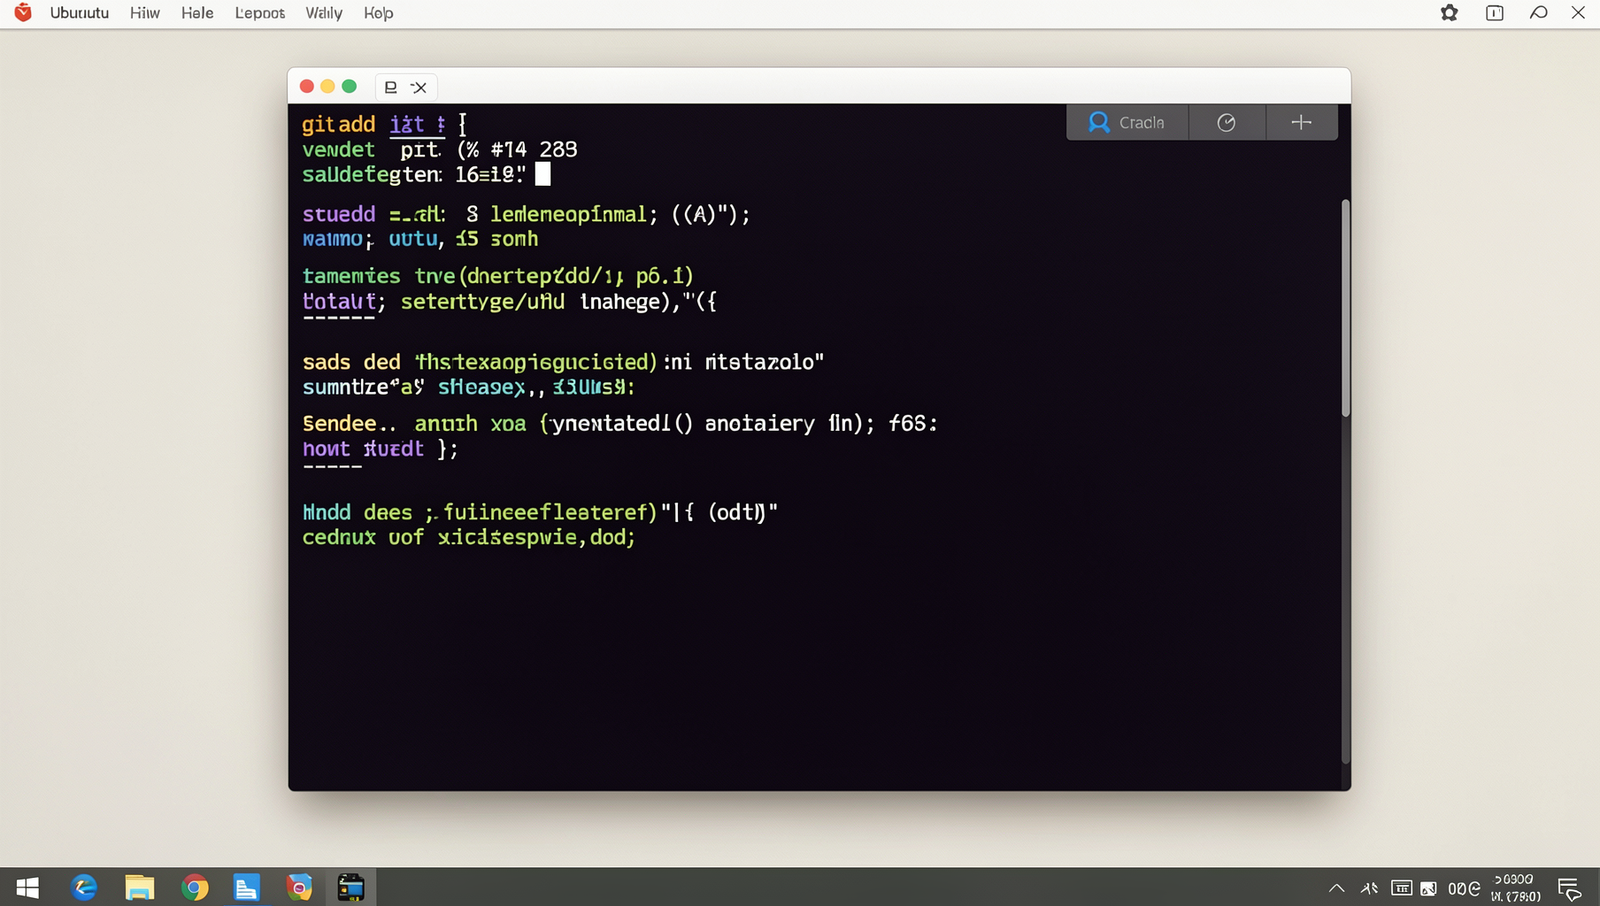Viewport: 1600px width, 906px height.
Task: Click the network icon in system tray
Action: point(1370,888)
